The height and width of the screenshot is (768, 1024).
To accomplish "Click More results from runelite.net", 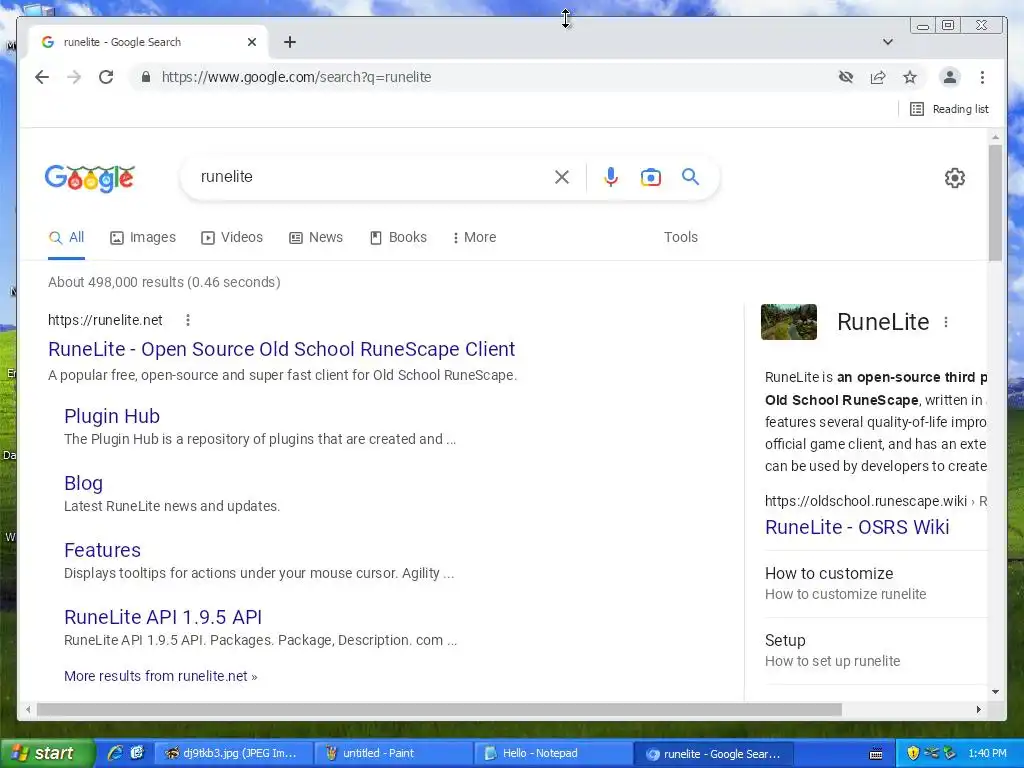I will [x=161, y=677].
